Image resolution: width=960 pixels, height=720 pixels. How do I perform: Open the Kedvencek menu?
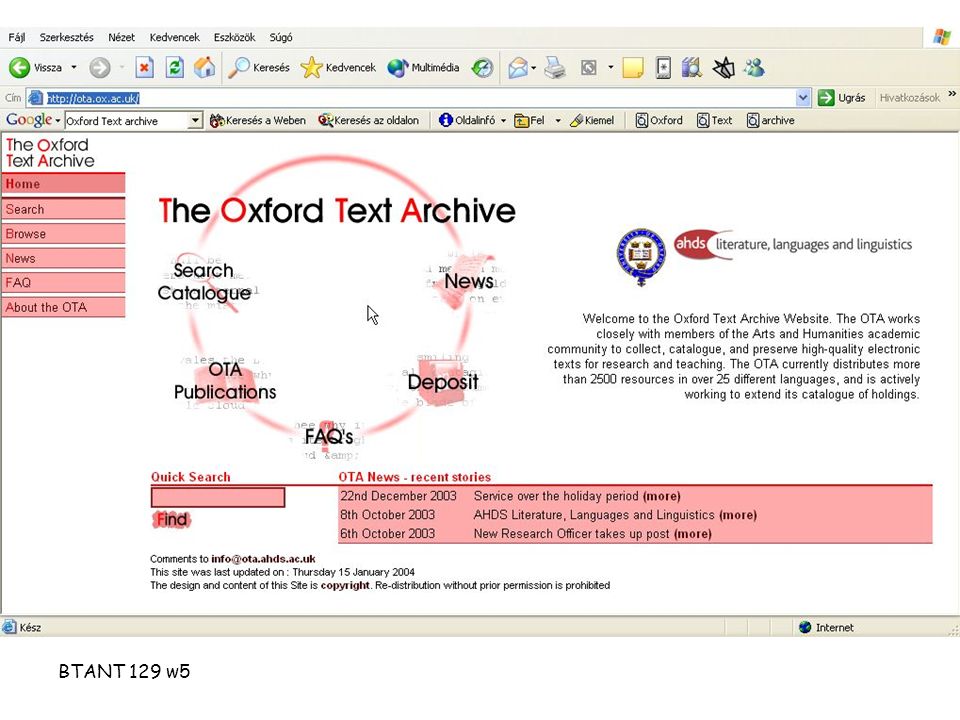[174, 37]
